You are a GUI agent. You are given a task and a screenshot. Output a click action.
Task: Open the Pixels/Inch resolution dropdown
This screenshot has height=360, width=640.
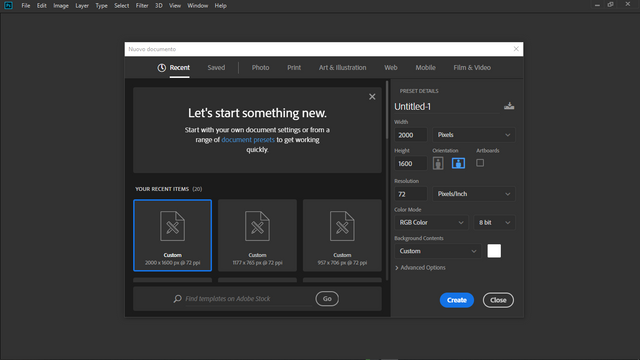pos(473,194)
